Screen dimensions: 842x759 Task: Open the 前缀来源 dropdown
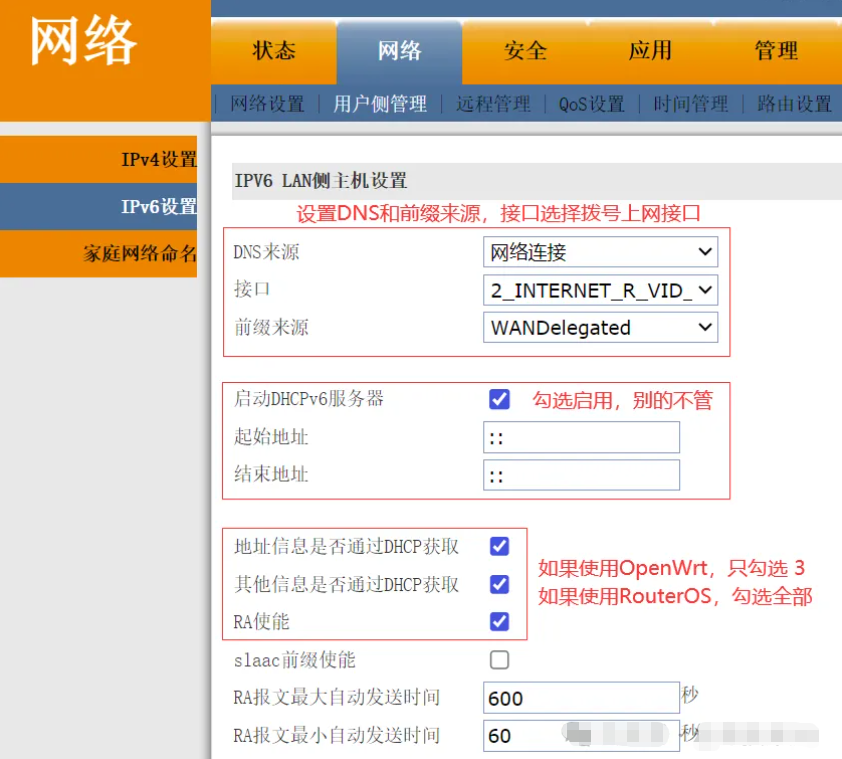[x=600, y=327]
